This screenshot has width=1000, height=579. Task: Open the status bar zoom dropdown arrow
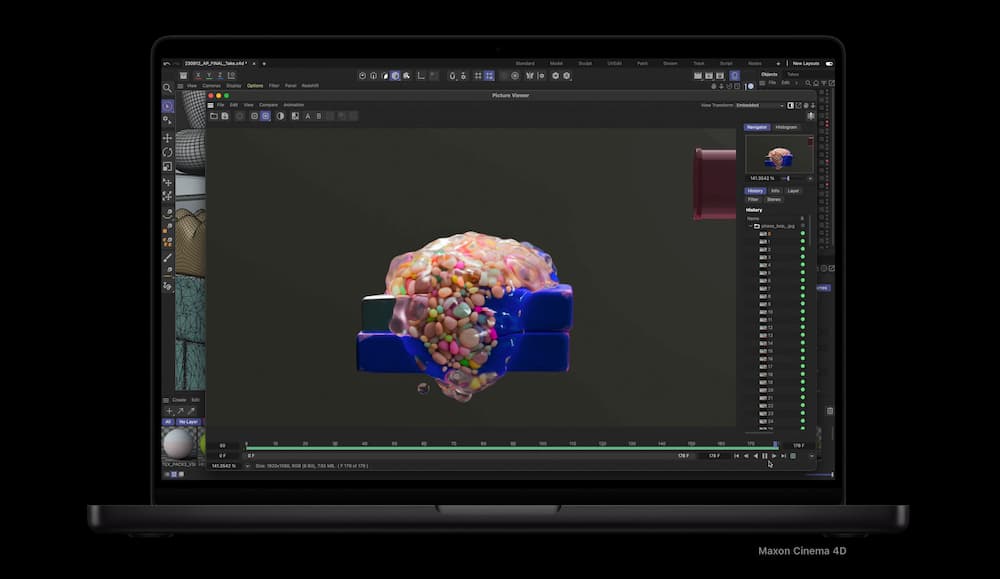(247, 466)
